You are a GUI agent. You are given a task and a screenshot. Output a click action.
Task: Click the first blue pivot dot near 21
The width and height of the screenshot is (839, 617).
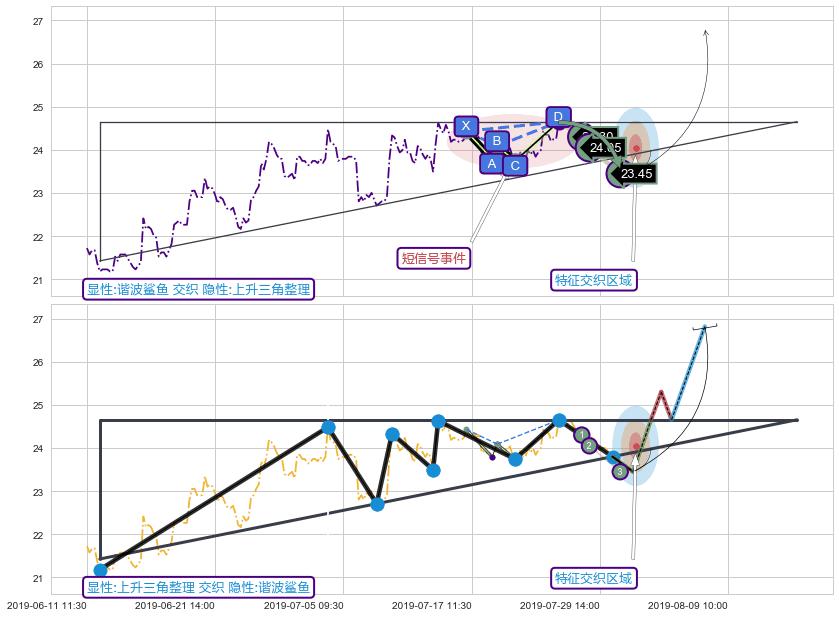pos(100,570)
